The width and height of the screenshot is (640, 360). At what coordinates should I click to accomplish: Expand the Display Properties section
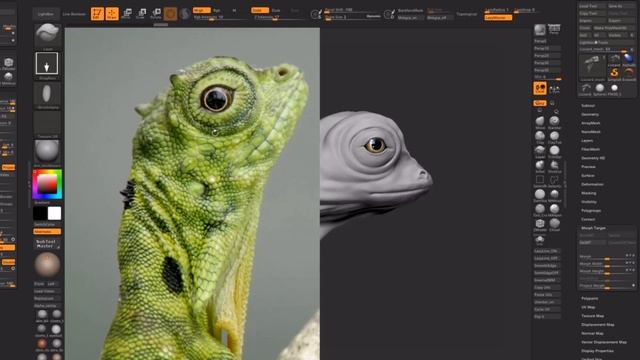597,351
